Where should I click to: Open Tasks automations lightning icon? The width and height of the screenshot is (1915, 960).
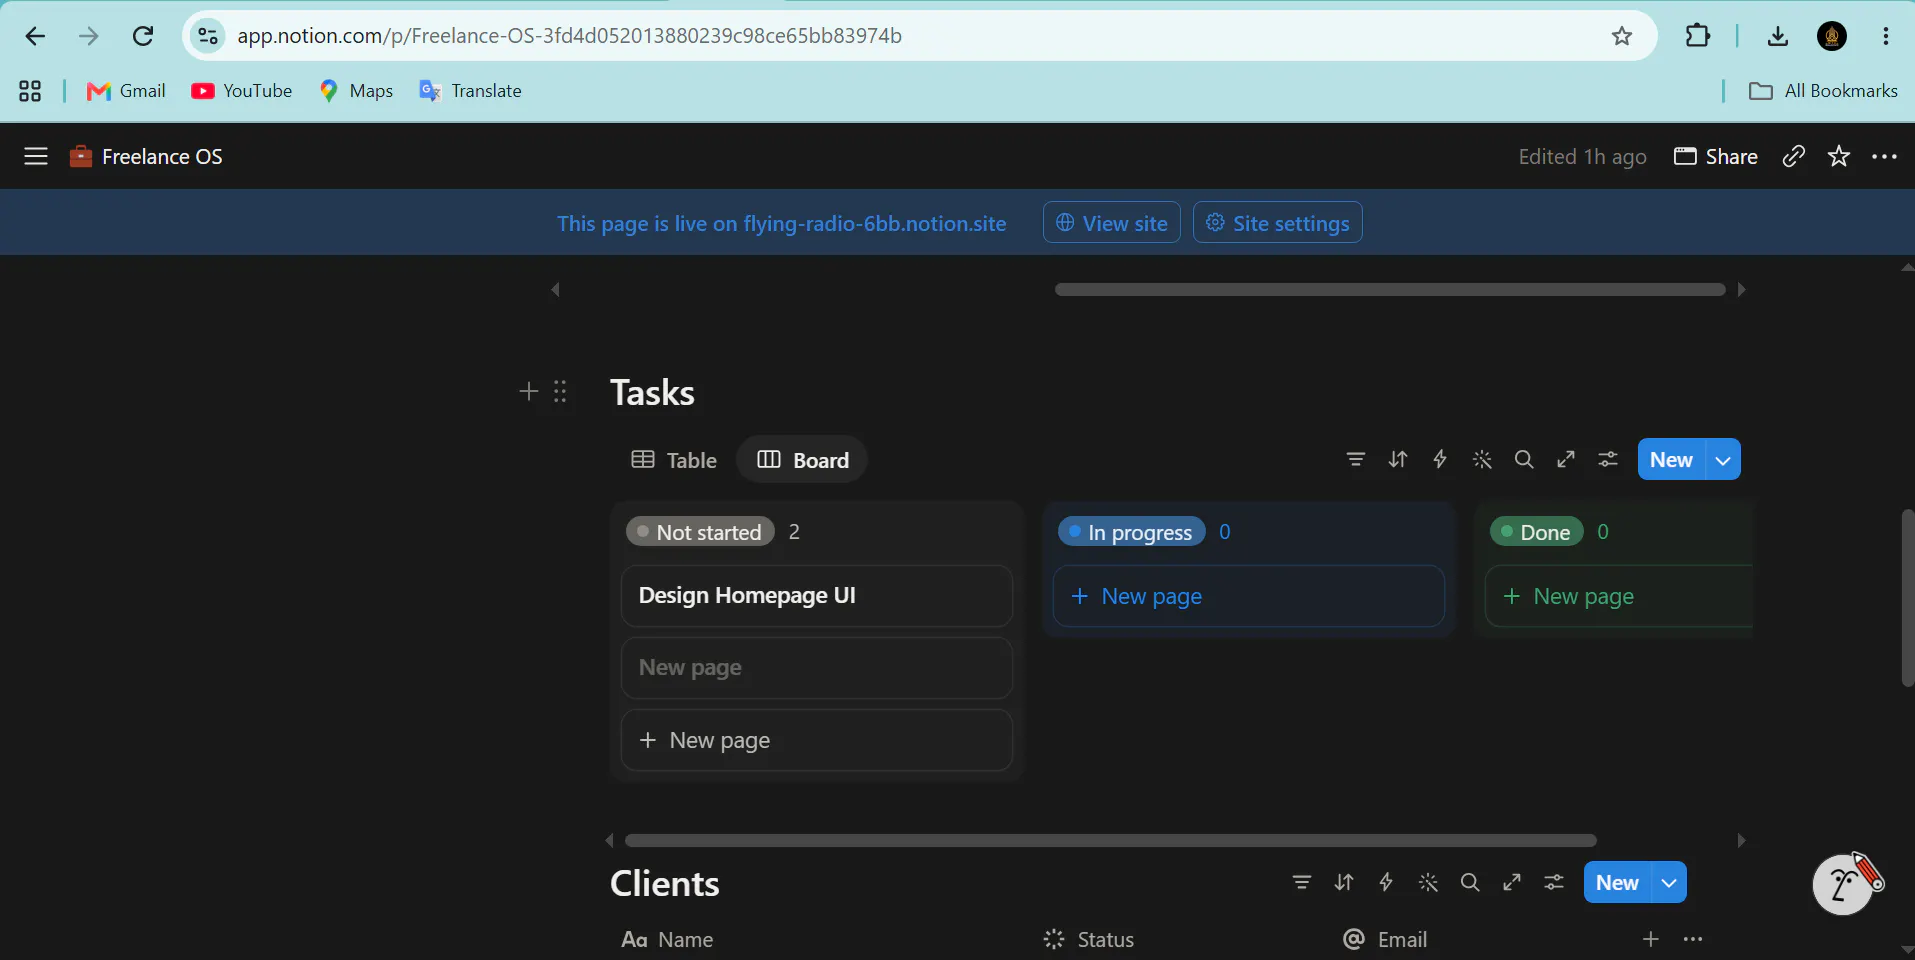click(x=1440, y=460)
